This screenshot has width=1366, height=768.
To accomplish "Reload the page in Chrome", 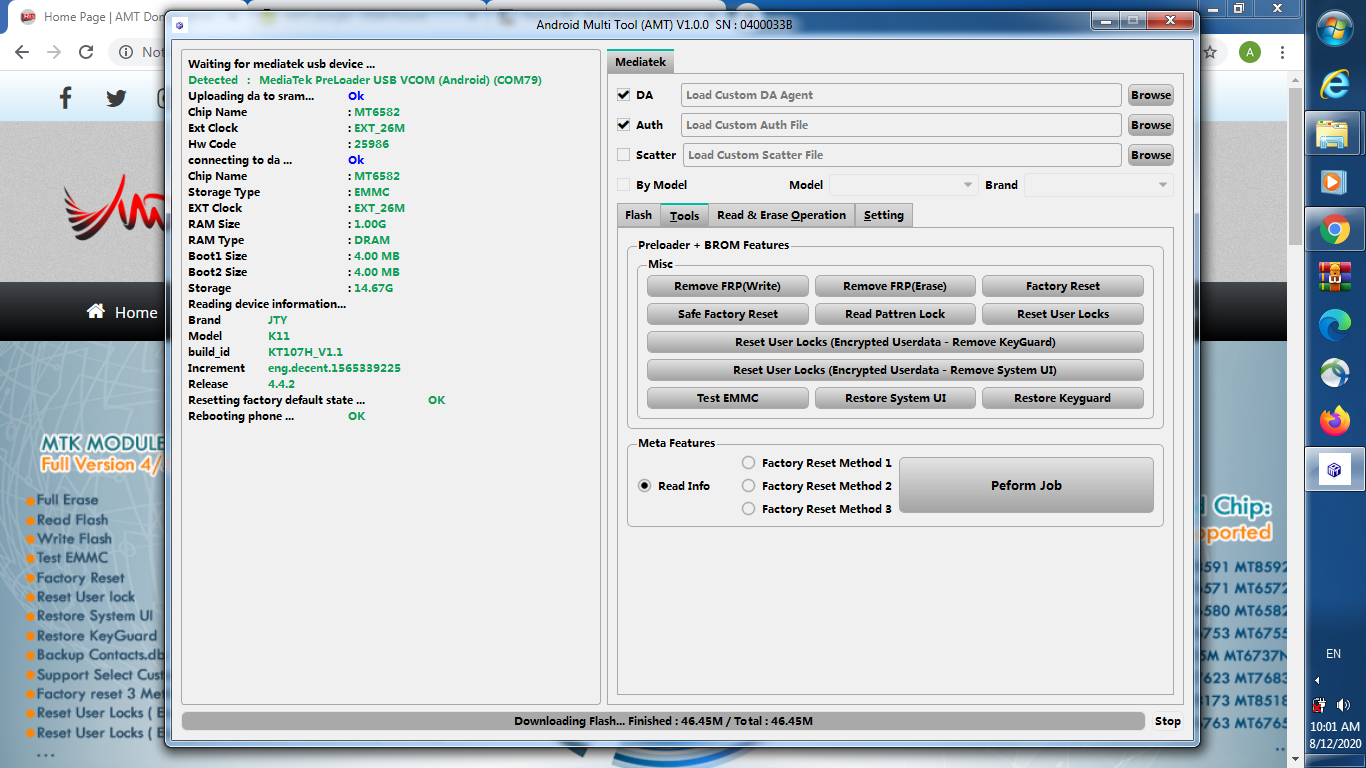I will (86, 52).
